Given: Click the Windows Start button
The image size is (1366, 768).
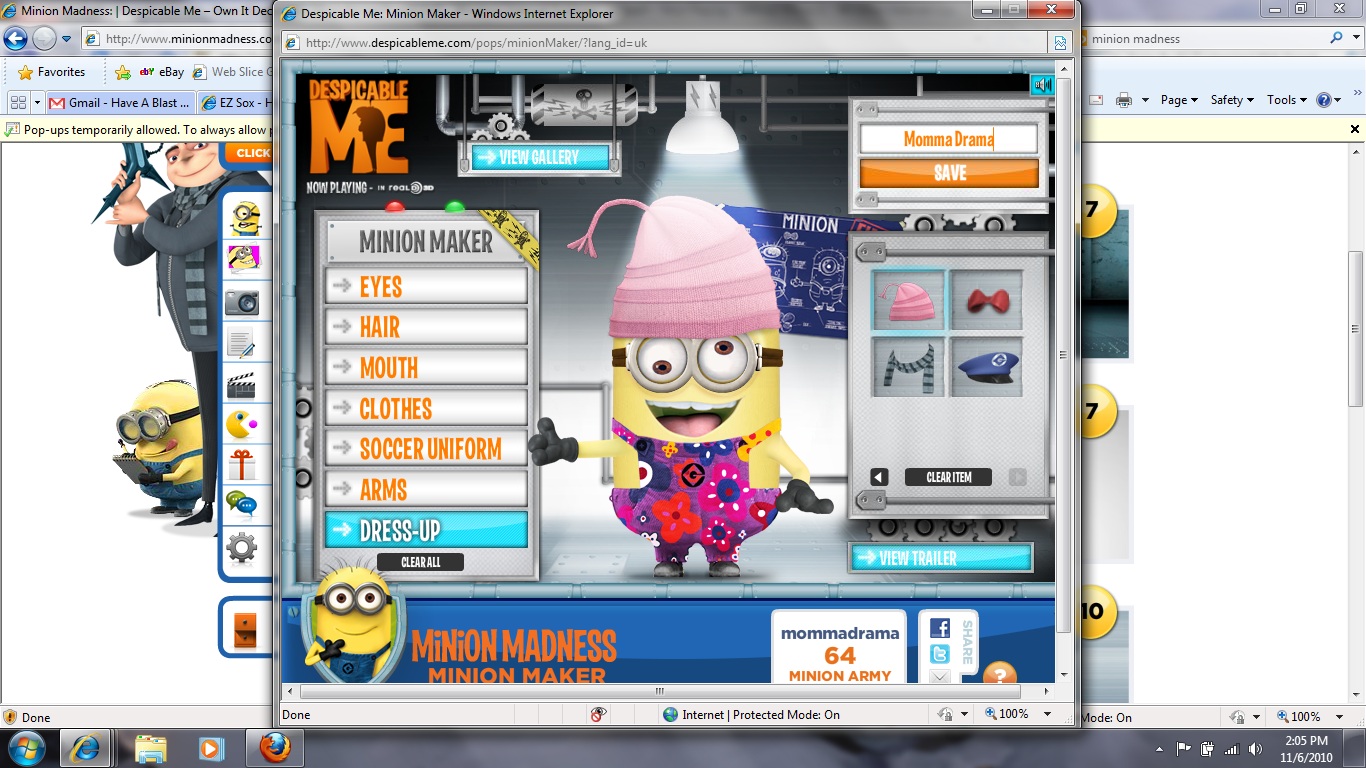Looking at the screenshot, I should 26,748.
